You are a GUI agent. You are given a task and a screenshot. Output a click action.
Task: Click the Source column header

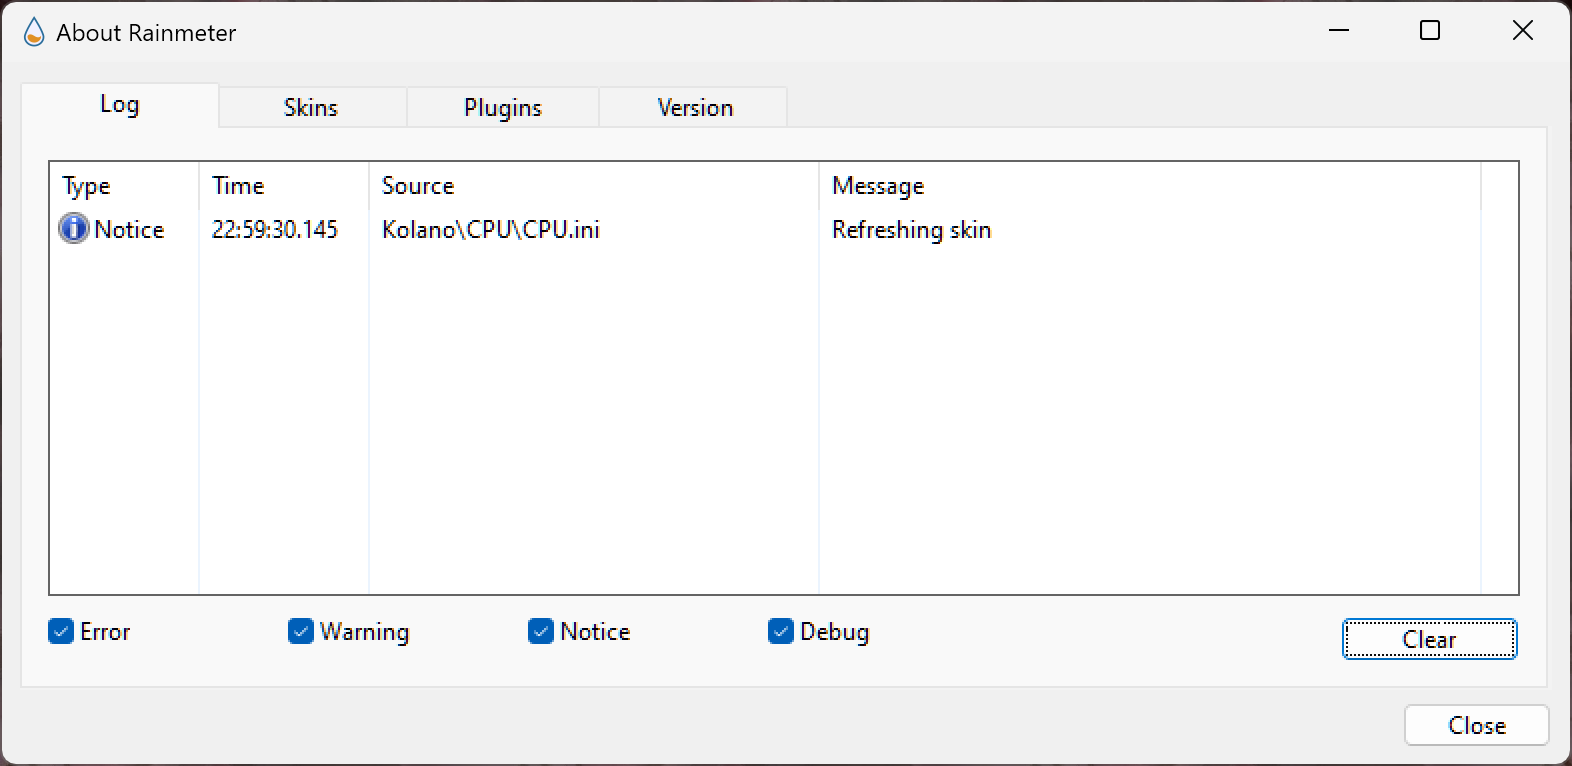pos(594,185)
